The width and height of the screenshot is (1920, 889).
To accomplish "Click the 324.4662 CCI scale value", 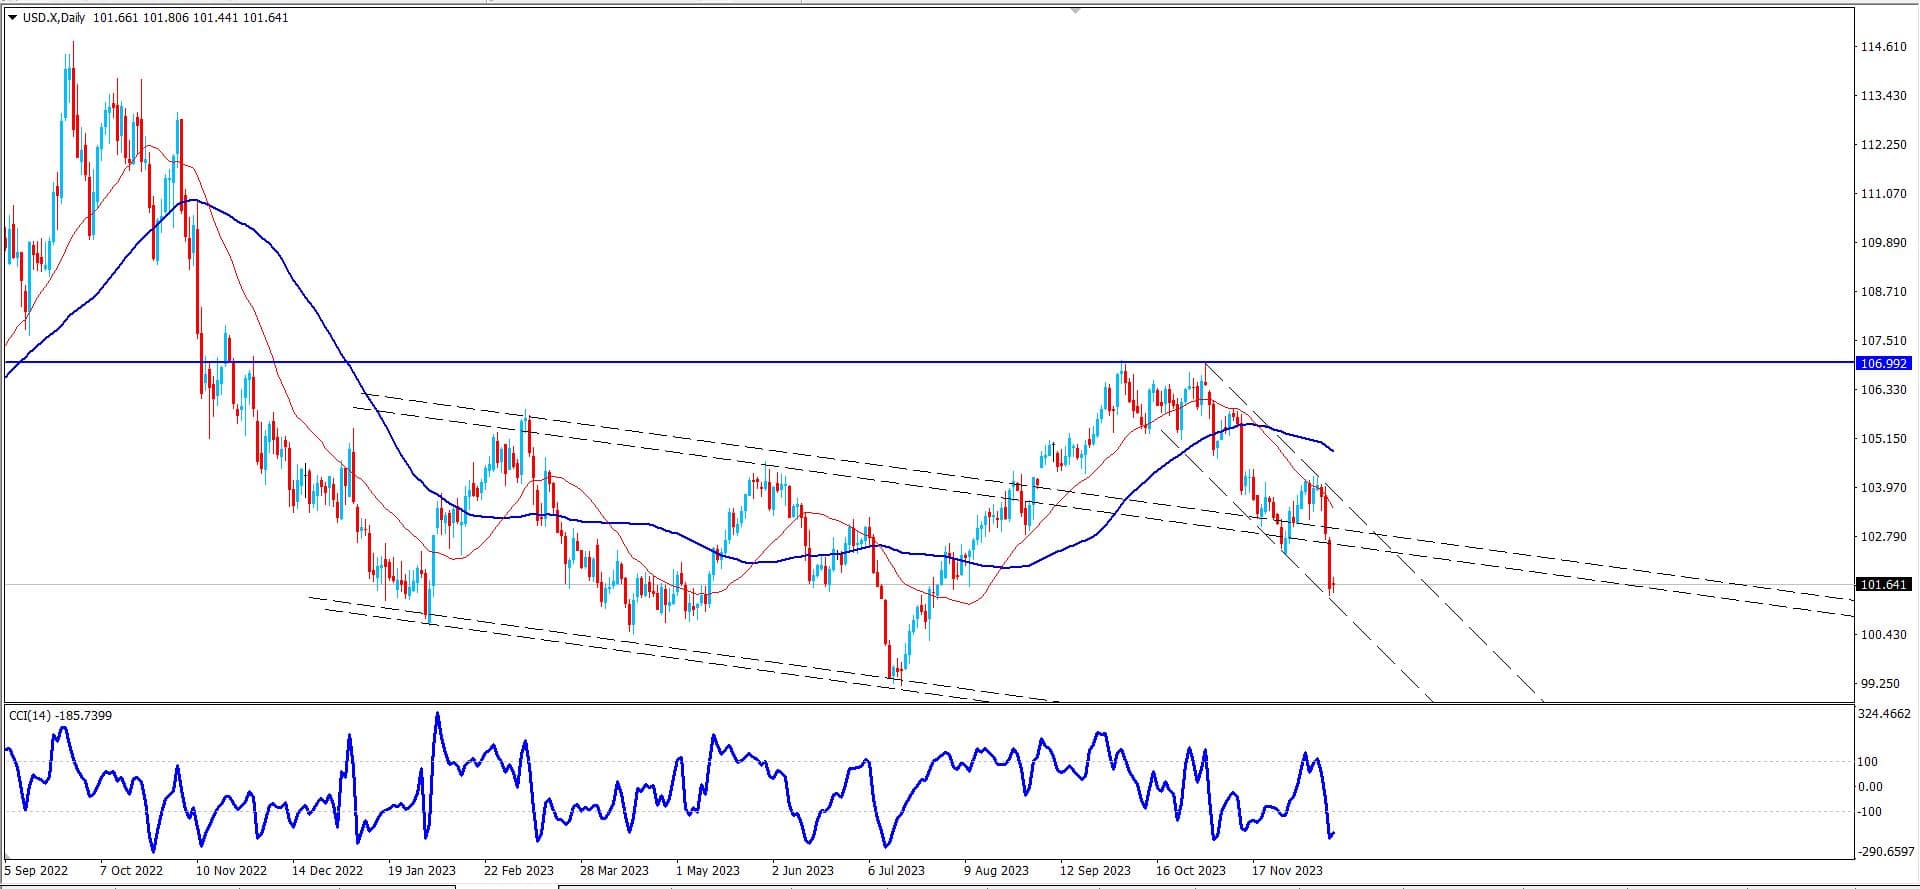I will point(1885,715).
